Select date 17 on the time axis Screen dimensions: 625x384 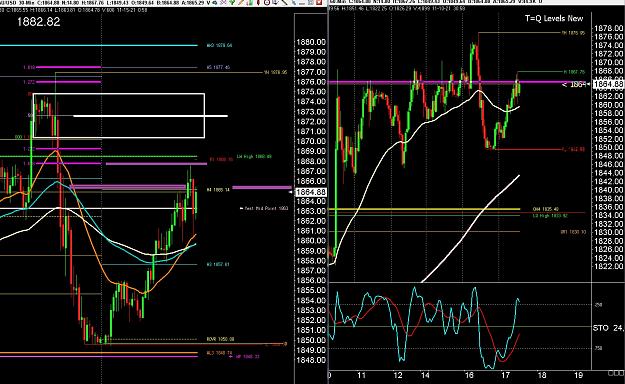point(505,375)
